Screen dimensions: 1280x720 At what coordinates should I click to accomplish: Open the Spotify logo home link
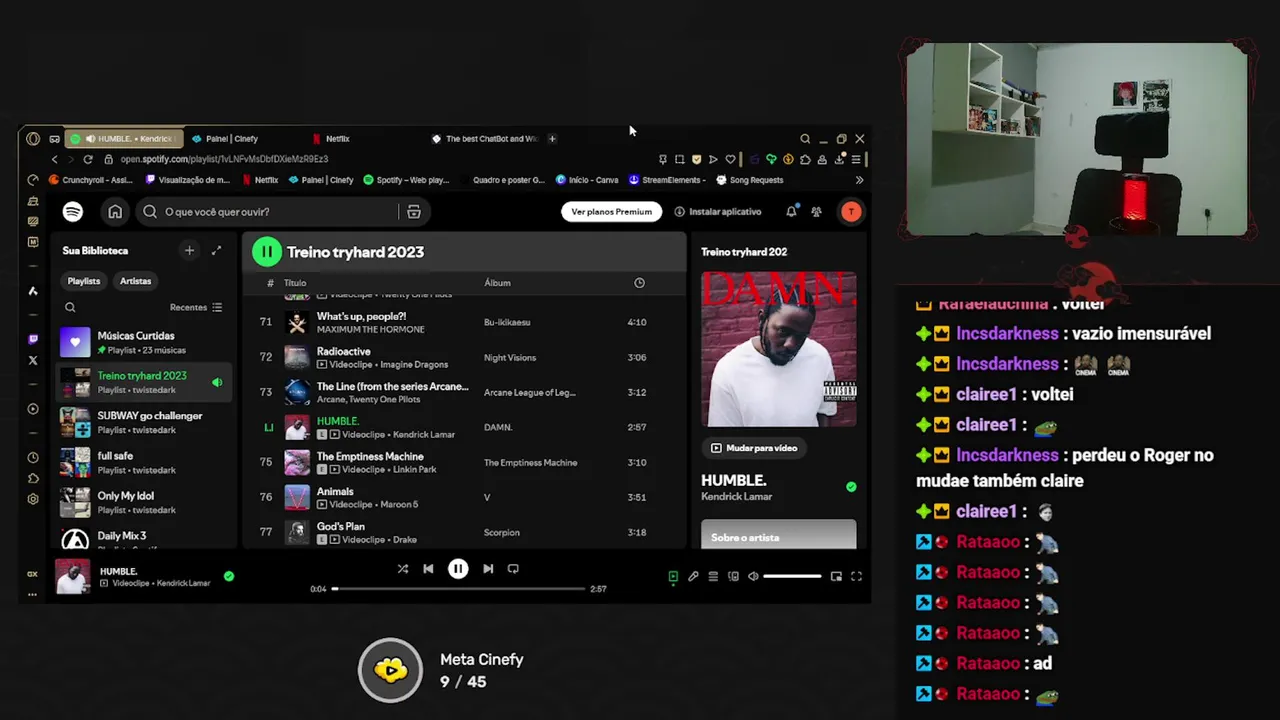point(72,212)
